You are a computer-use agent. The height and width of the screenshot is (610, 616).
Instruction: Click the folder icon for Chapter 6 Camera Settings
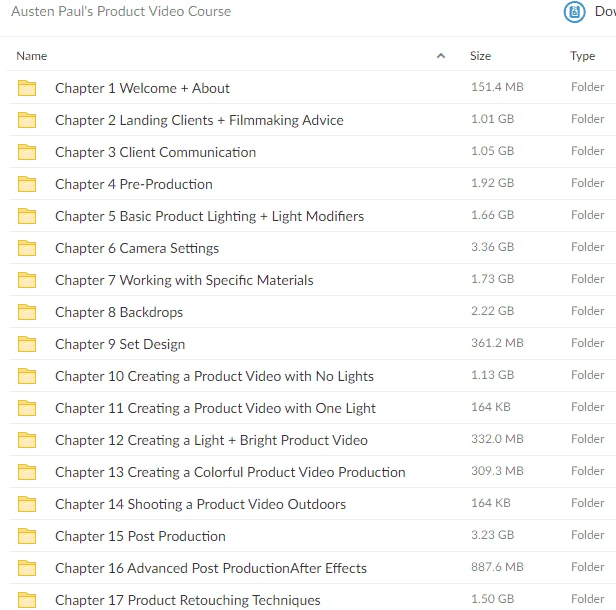[x=27, y=248]
